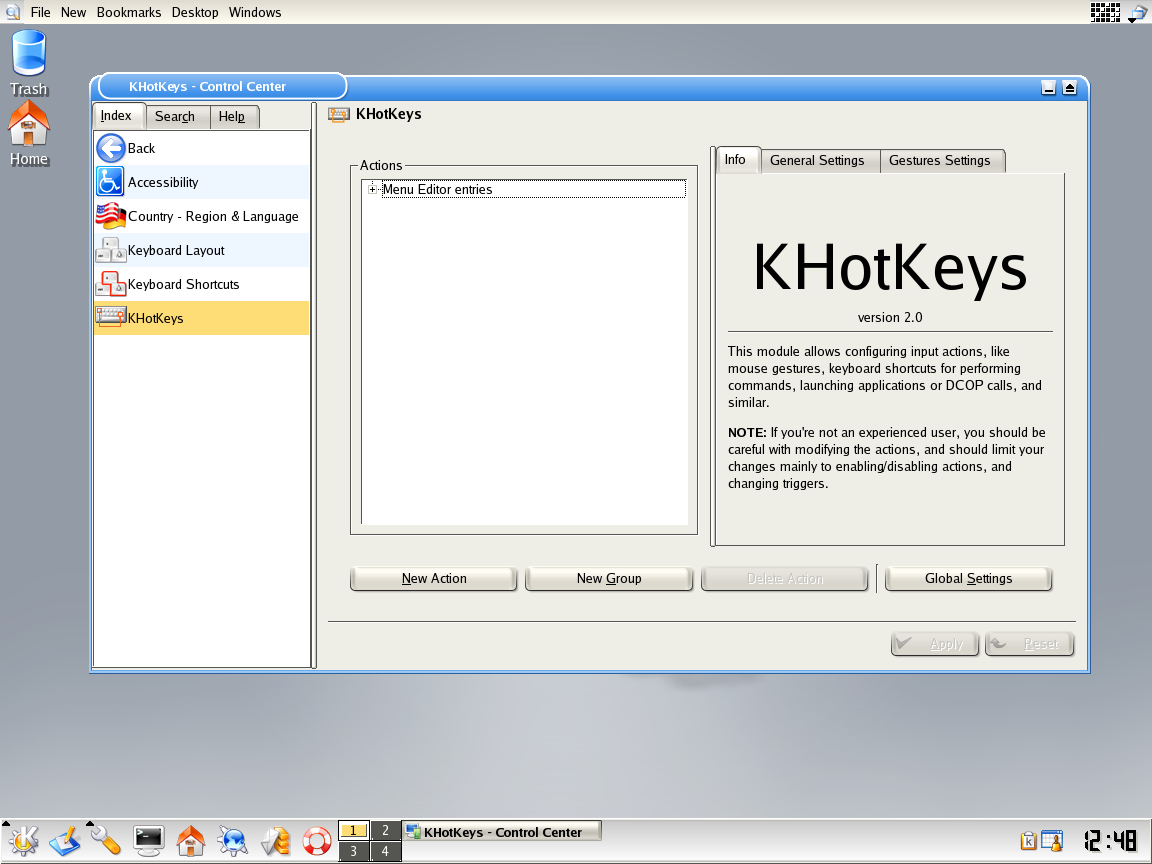Click the Delete Action button

click(x=785, y=579)
